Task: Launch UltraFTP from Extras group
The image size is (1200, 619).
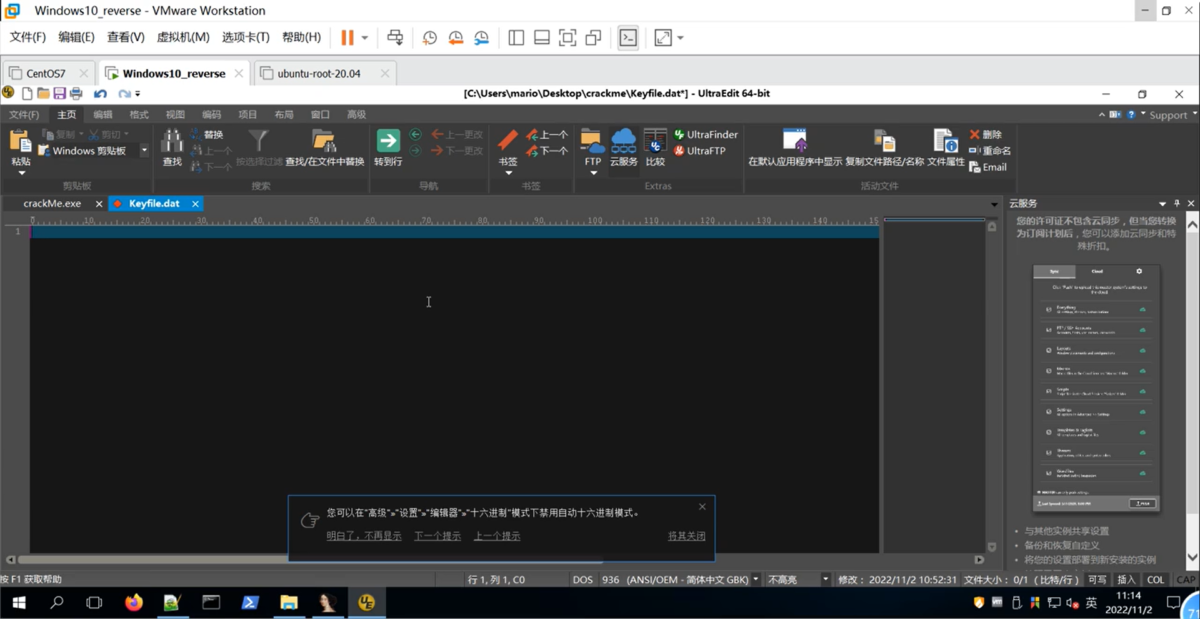Action: click(700, 151)
